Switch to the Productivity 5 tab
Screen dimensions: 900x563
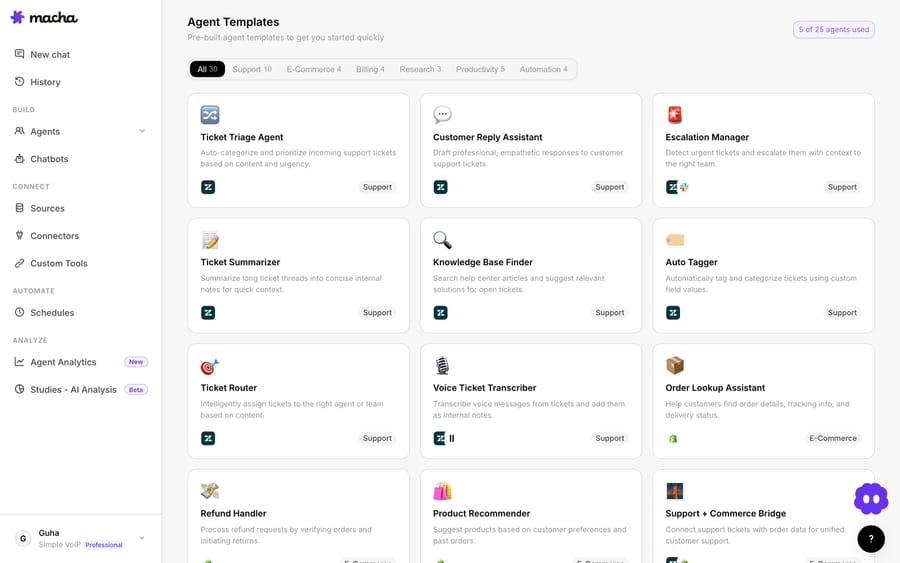tap(480, 69)
